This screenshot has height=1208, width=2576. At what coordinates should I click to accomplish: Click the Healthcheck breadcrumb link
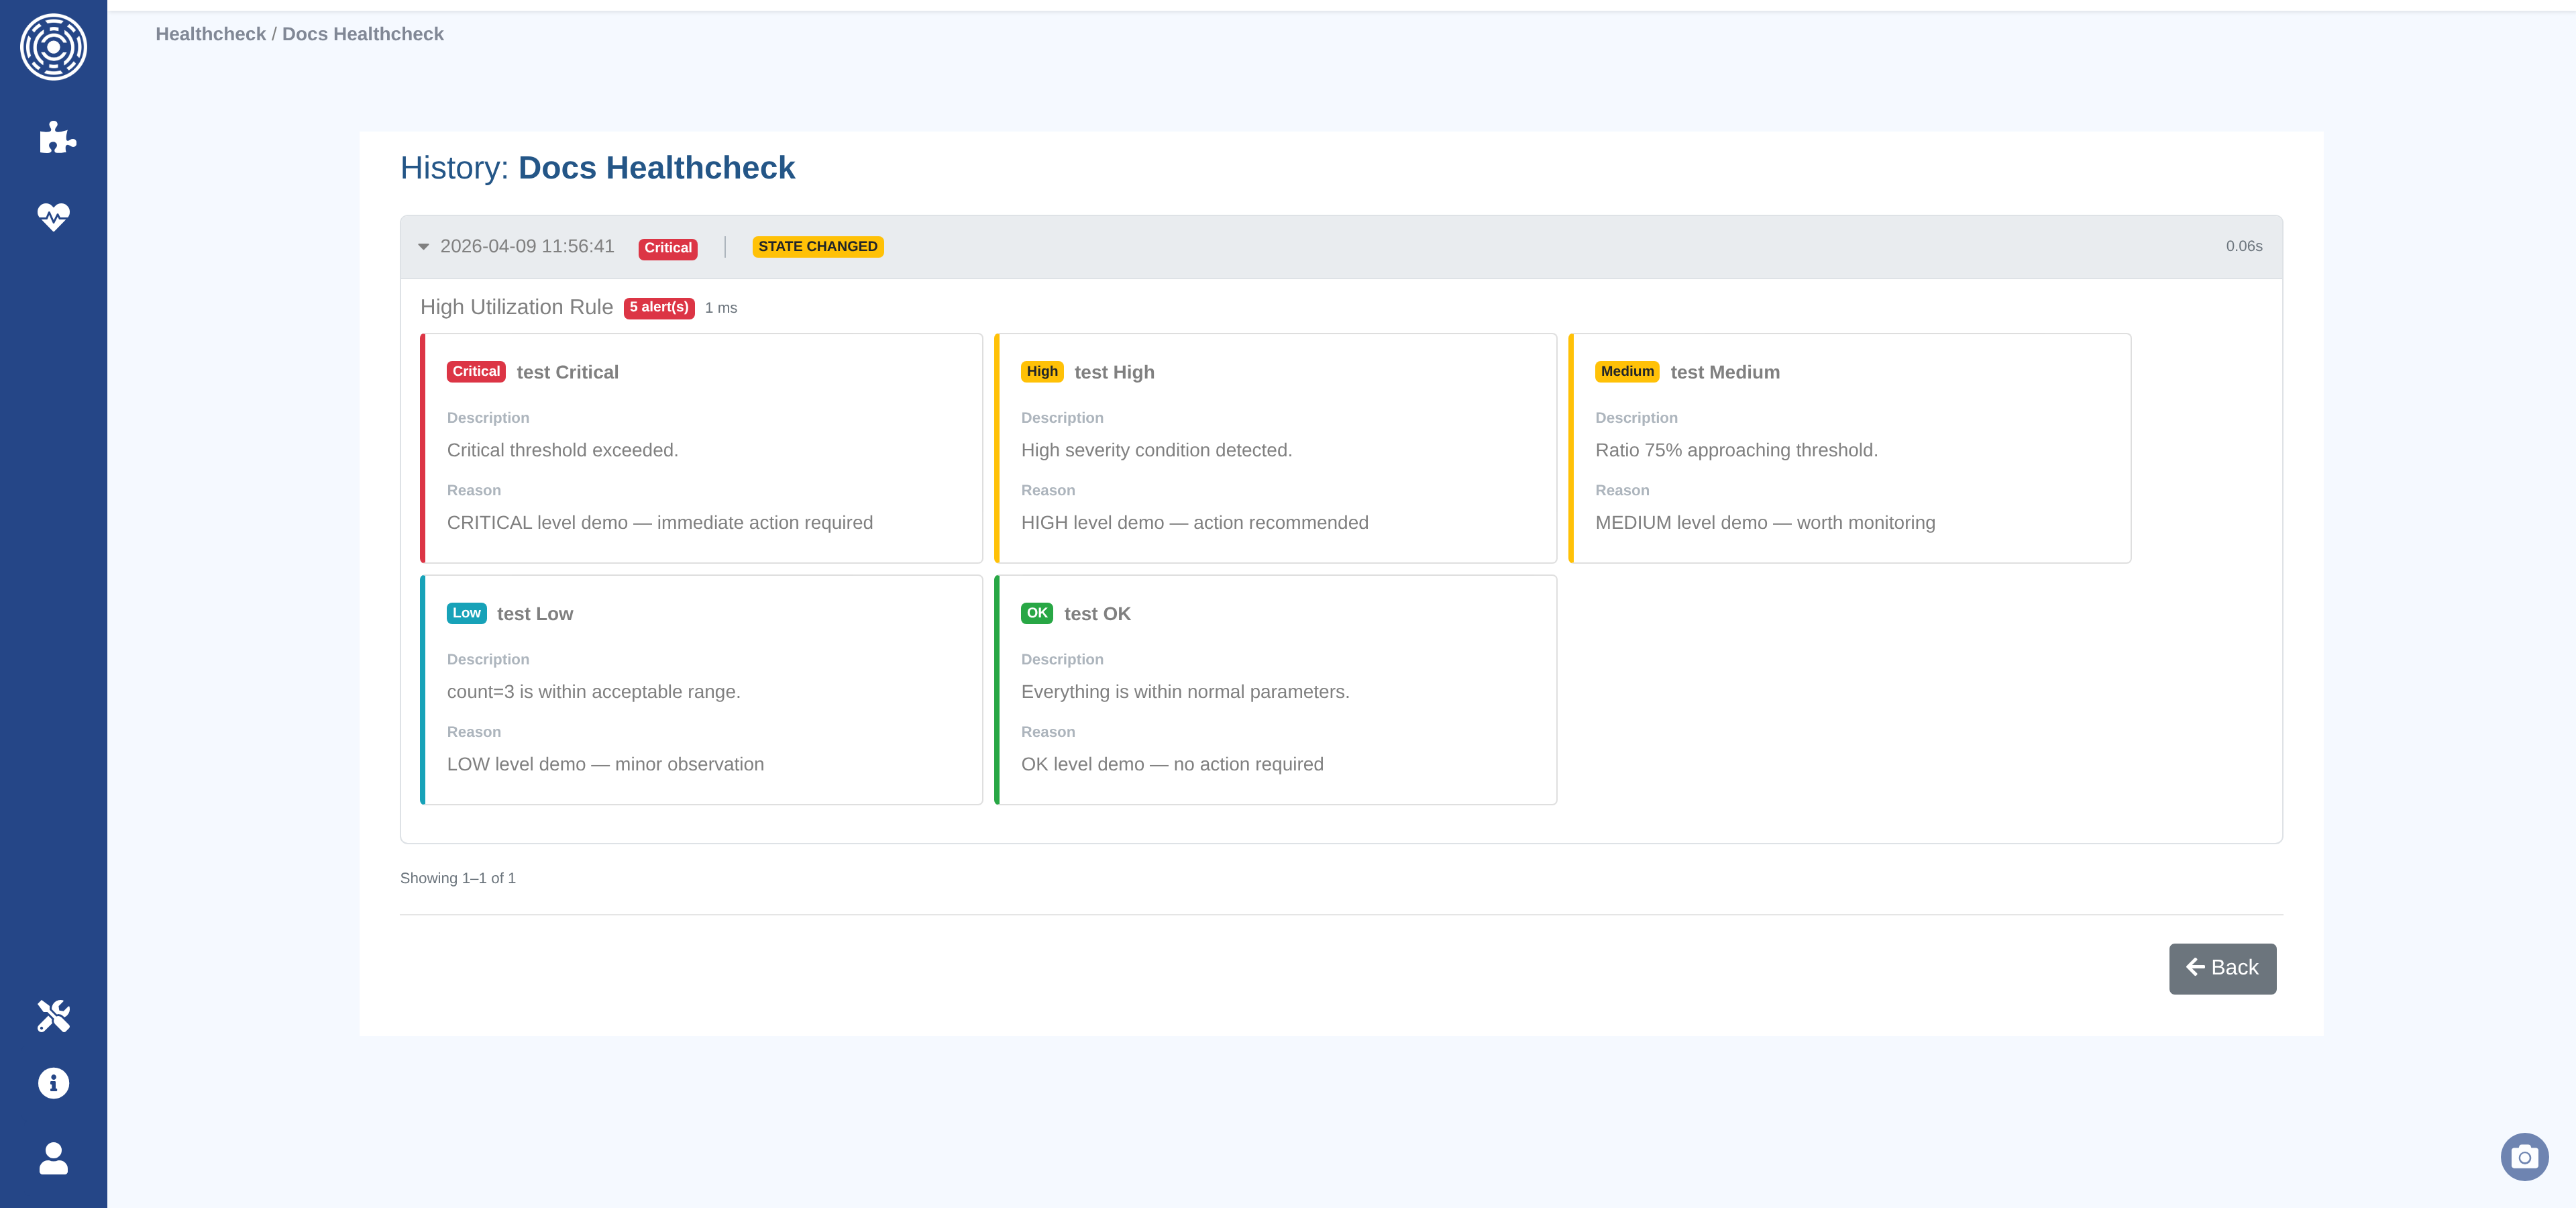coord(210,34)
